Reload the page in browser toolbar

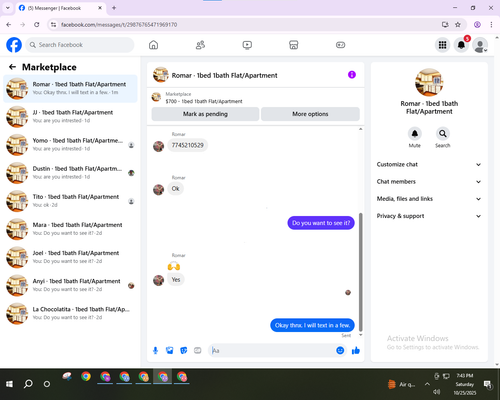pyautogui.click(x=37, y=25)
